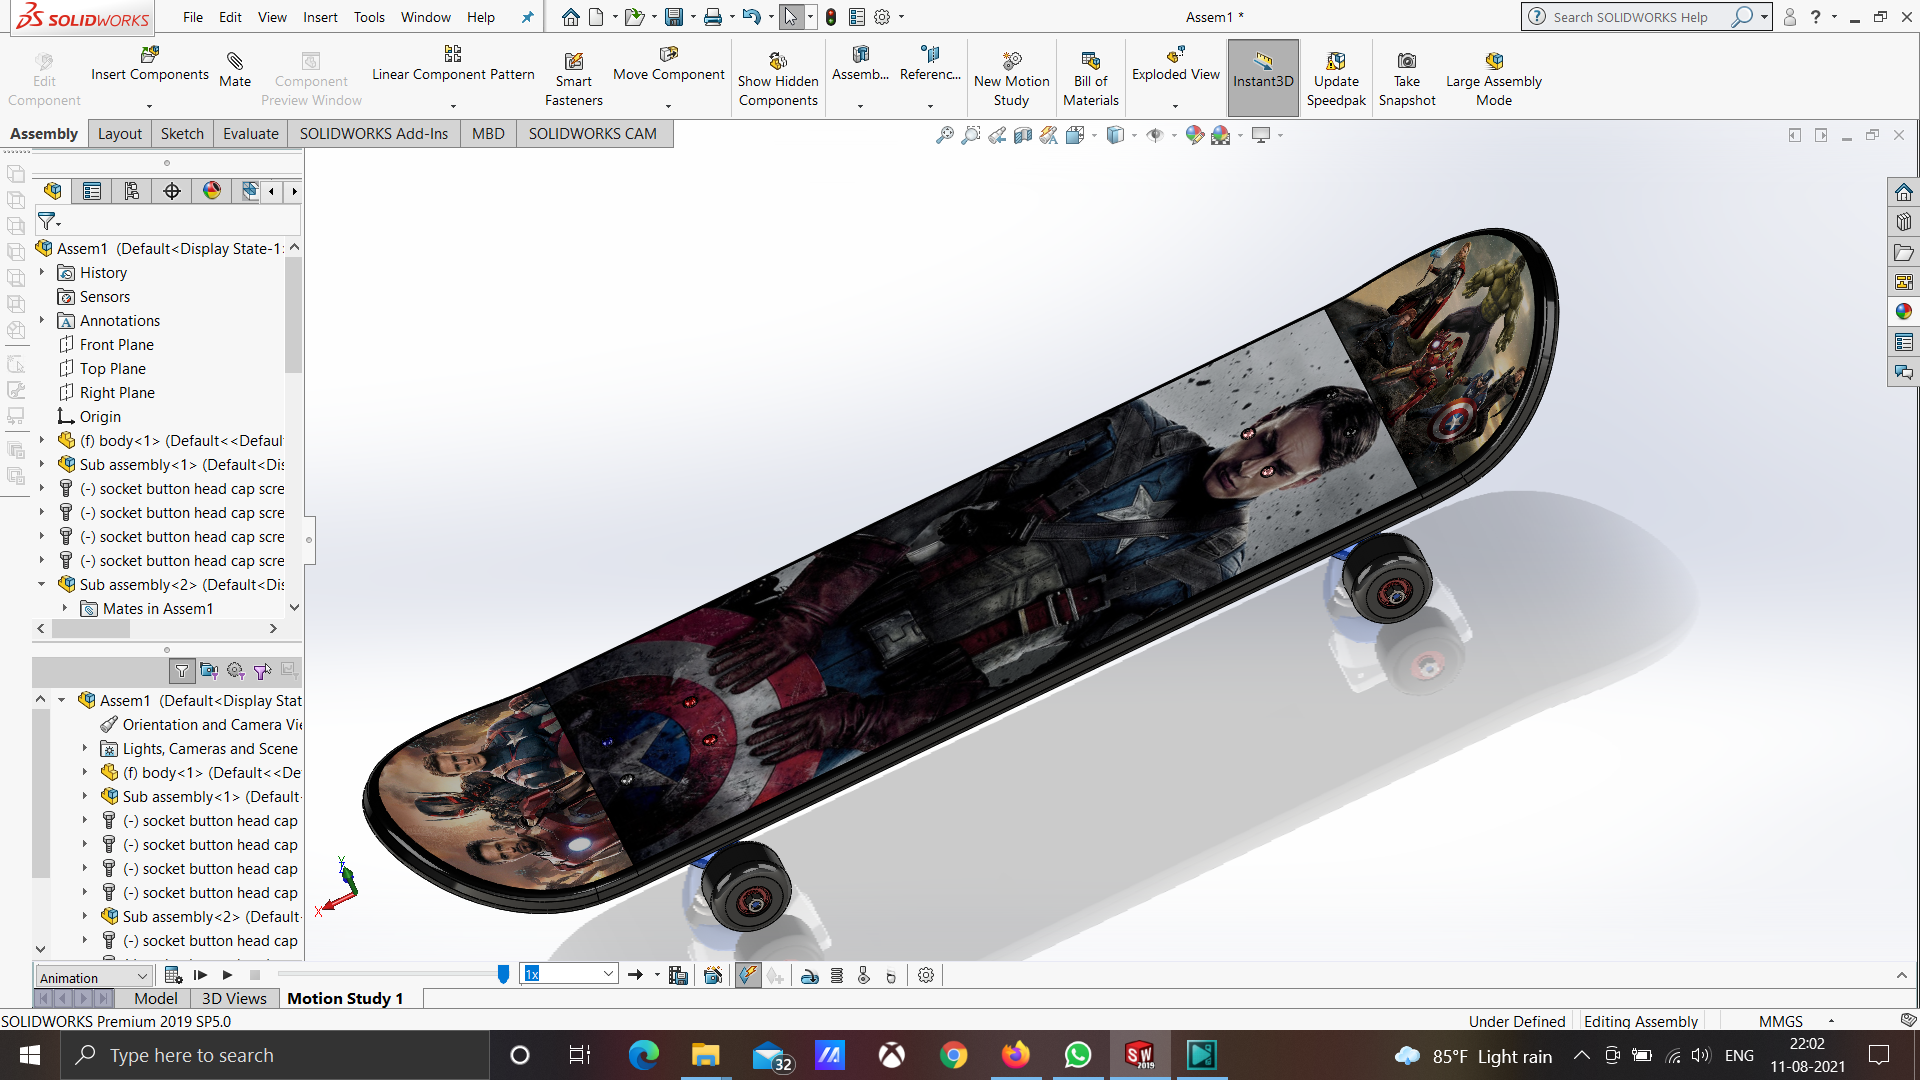Click the Section View icon
Screen dimensions: 1920x1080
point(1022,135)
